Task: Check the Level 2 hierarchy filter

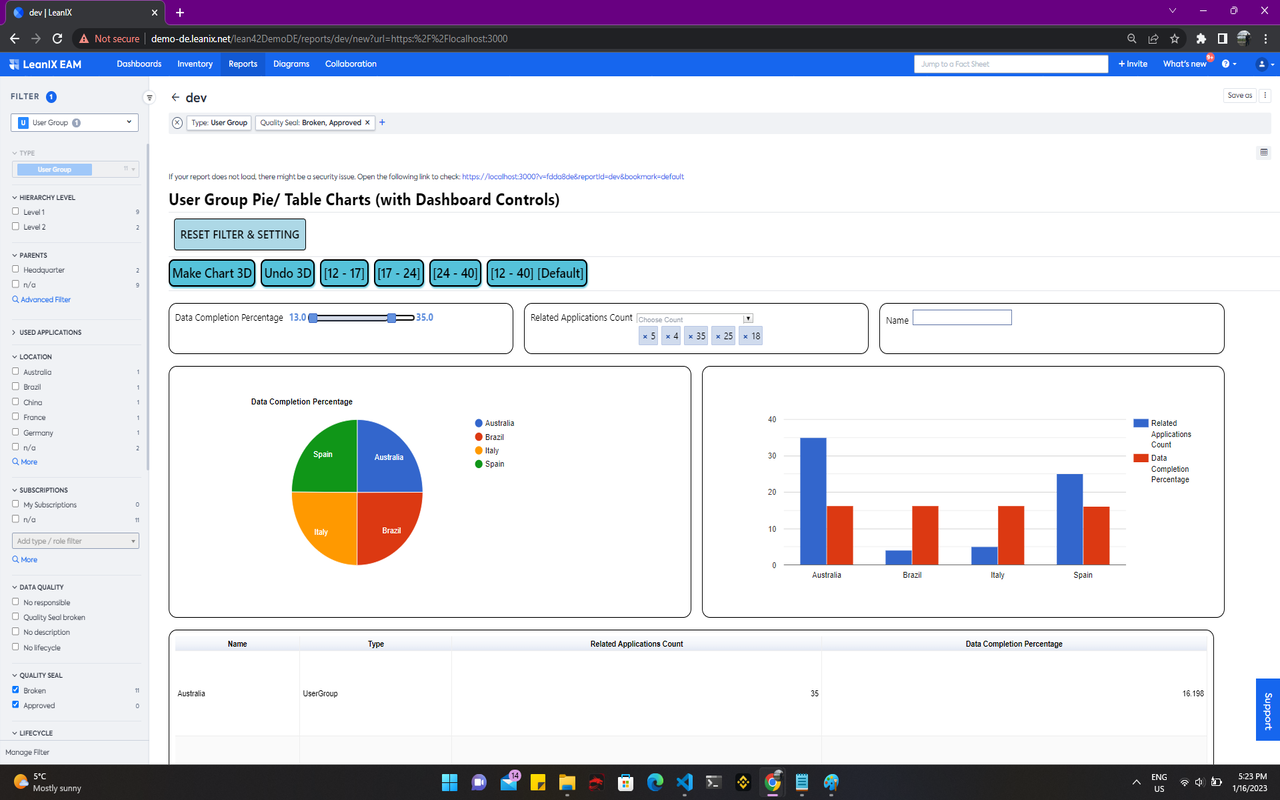Action: tap(15, 227)
